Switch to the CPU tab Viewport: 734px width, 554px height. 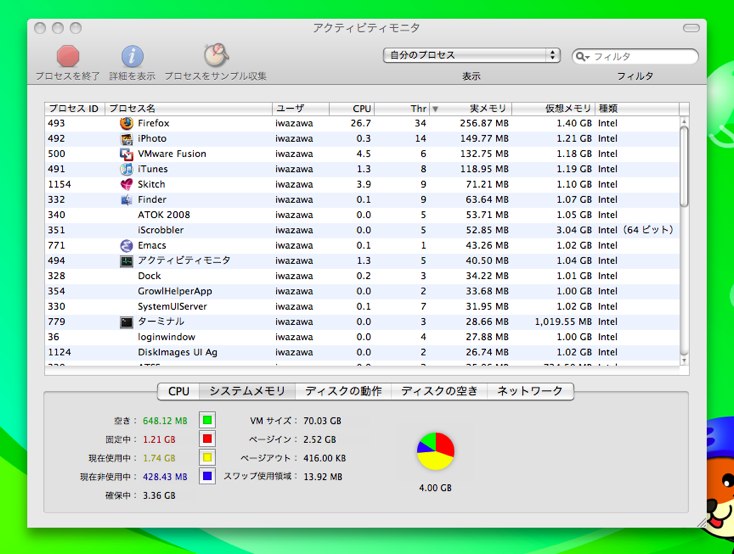pyautogui.click(x=179, y=391)
